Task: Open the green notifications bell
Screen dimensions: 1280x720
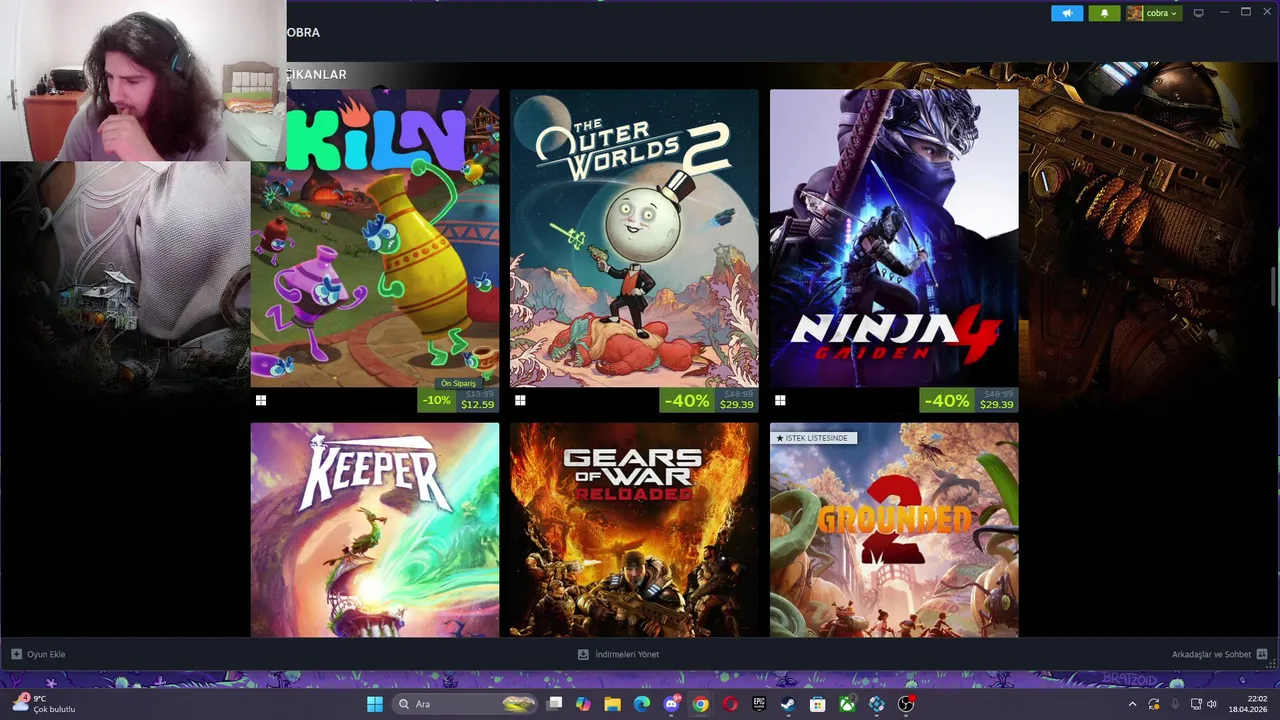Action: [x=1104, y=13]
